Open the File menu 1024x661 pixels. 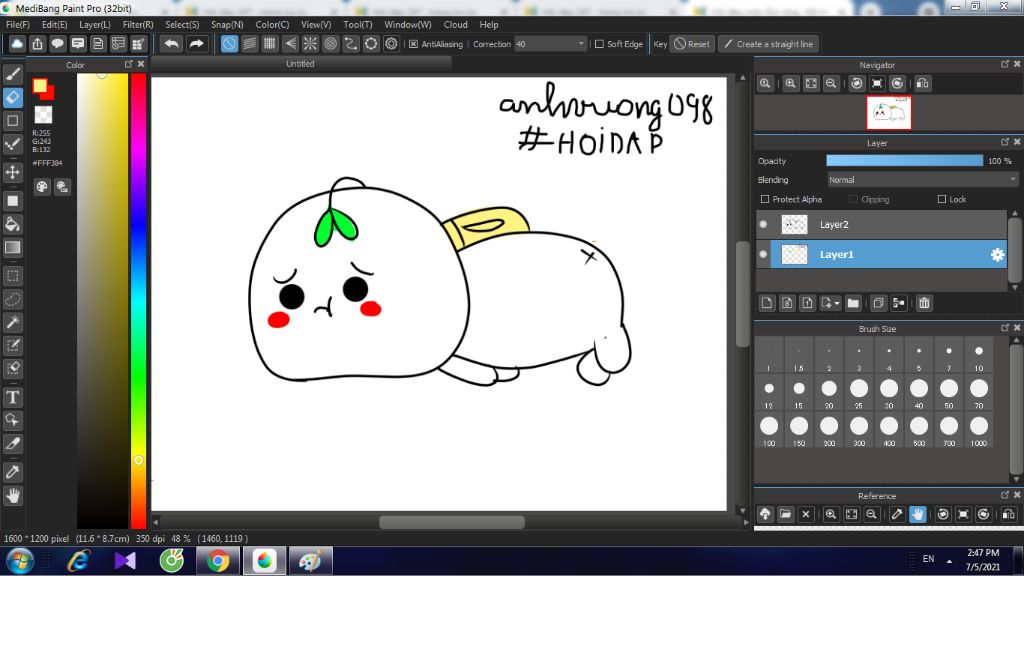point(18,24)
